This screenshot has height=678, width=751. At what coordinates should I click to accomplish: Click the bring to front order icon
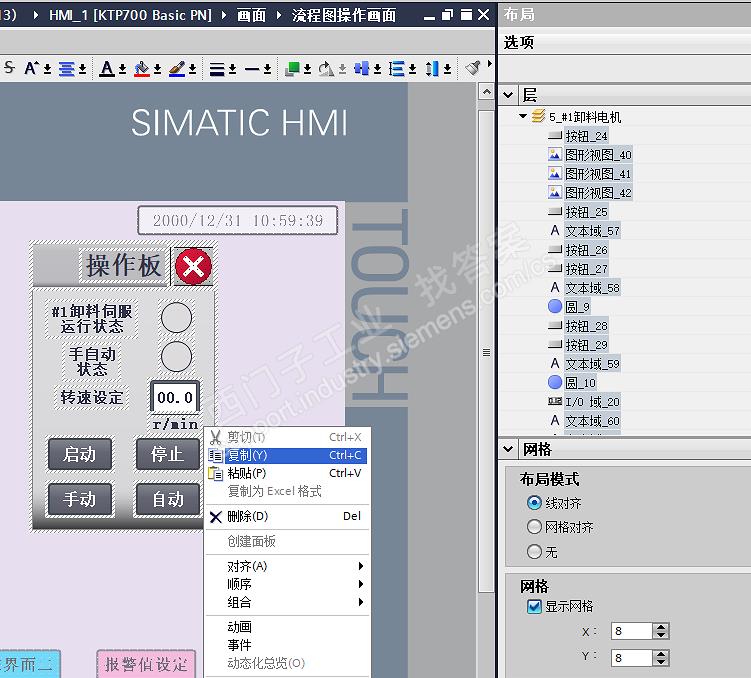pos(292,68)
